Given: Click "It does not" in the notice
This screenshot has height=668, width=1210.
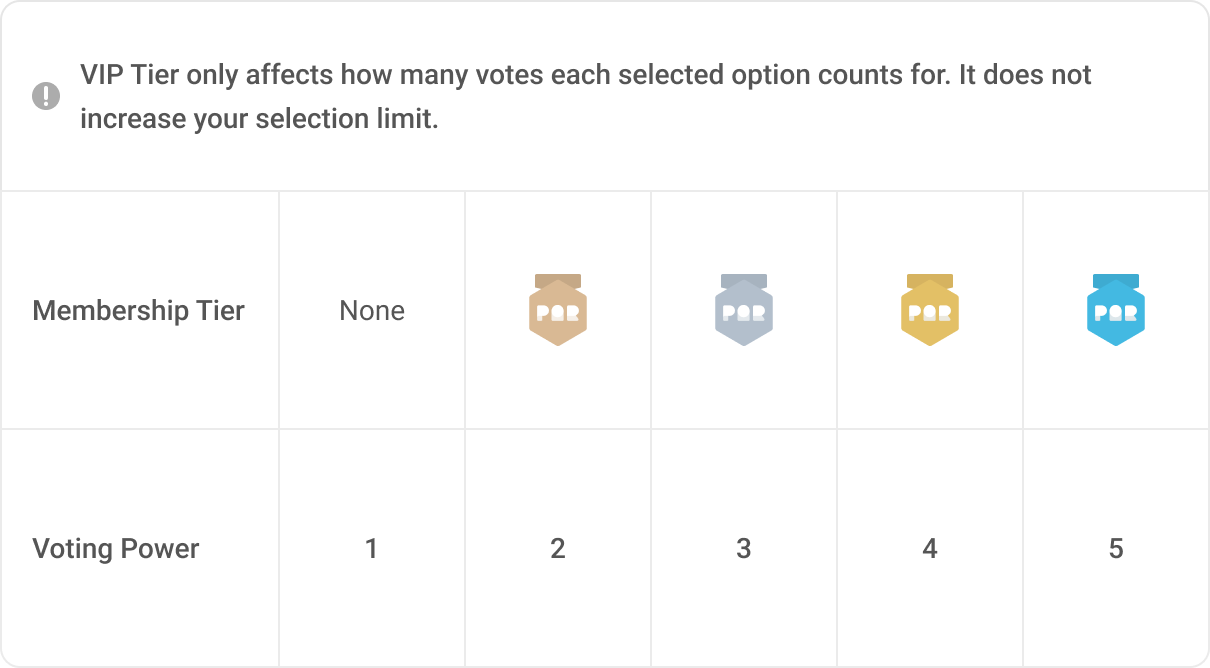Looking at the screenshot, I should coord(1025,75).
